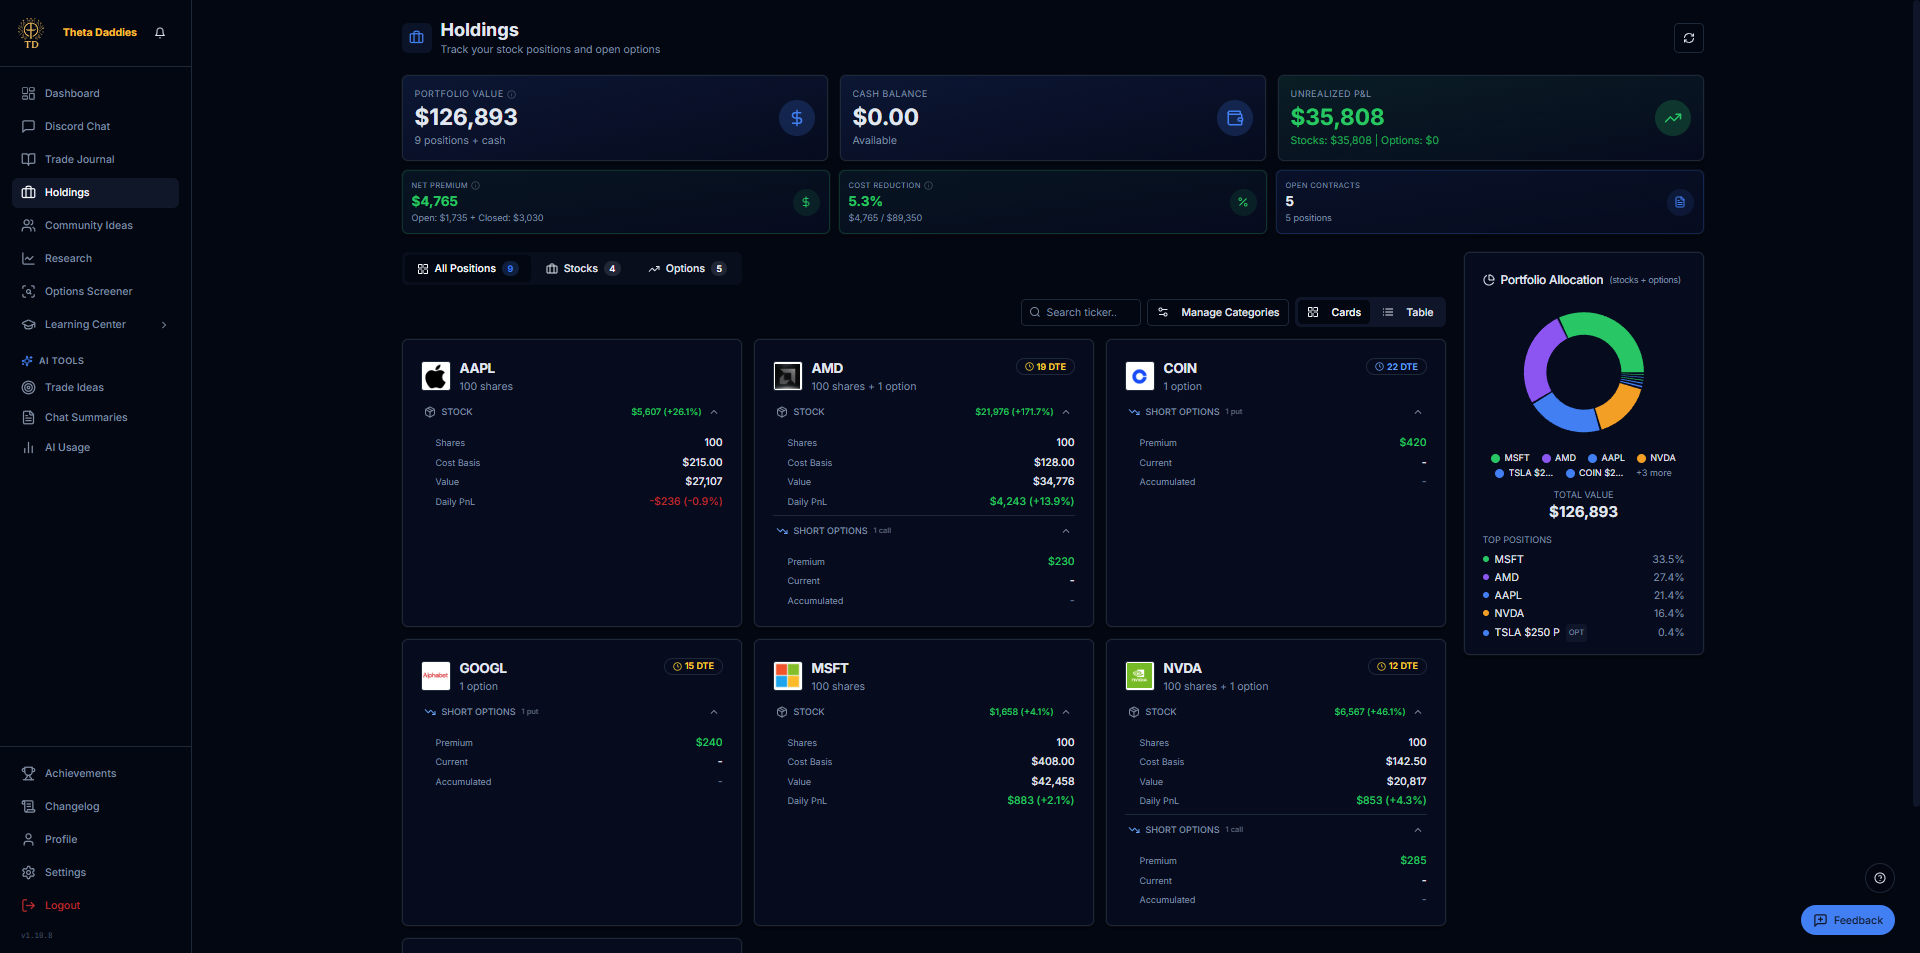1920x953 pixels.
Task: Log out using the Logout link
Action: [x=96, y=905]
